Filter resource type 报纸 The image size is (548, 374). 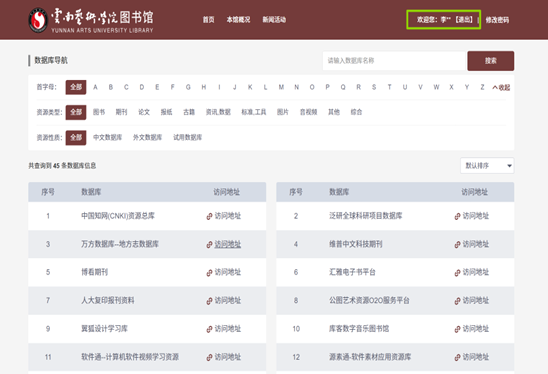point(166,112)
